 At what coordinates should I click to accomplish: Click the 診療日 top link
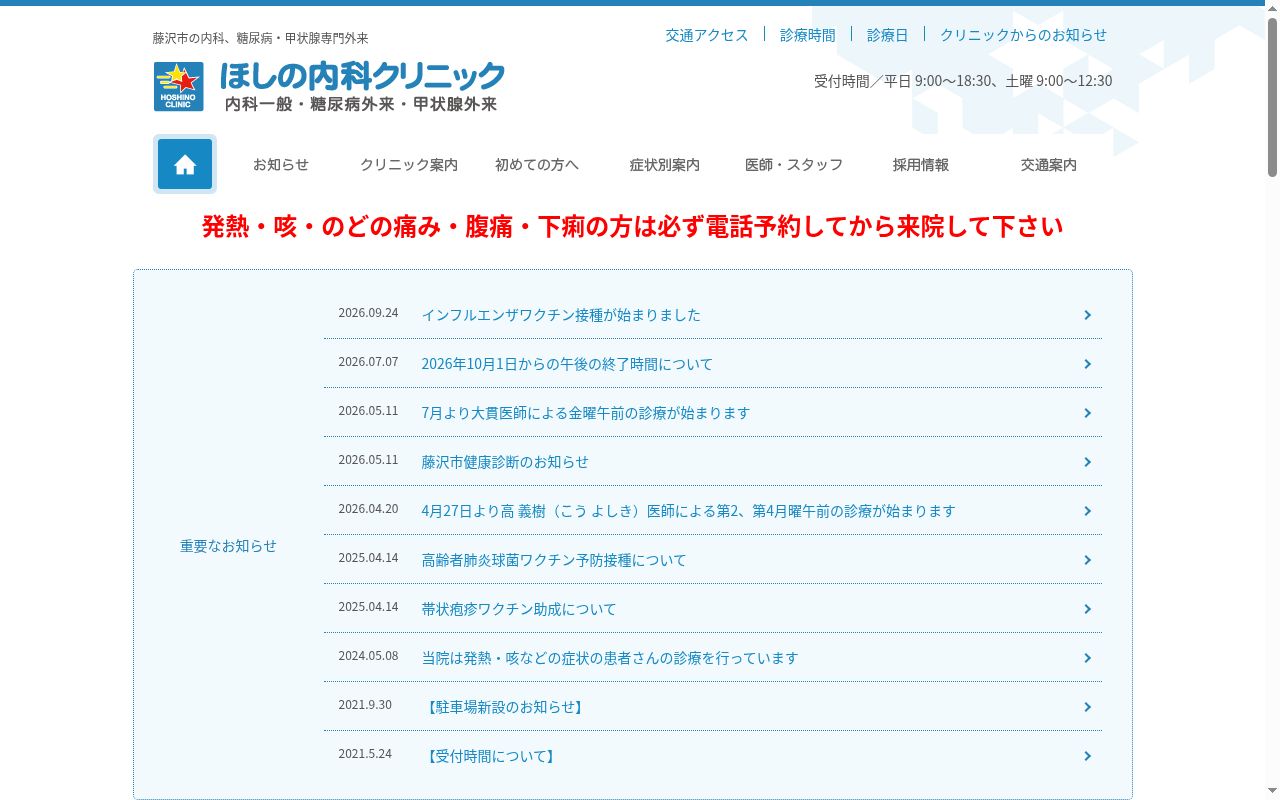[x=888, y=35]
